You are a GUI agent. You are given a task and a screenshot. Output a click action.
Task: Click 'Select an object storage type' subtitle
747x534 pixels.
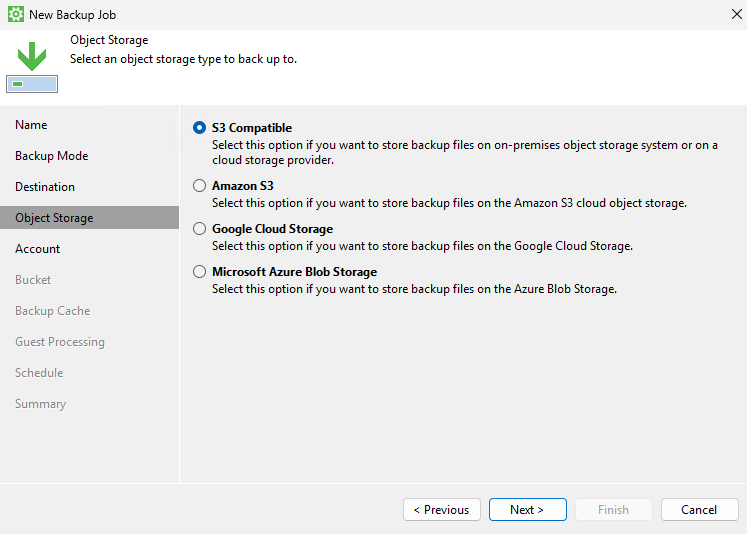[183, 59]
